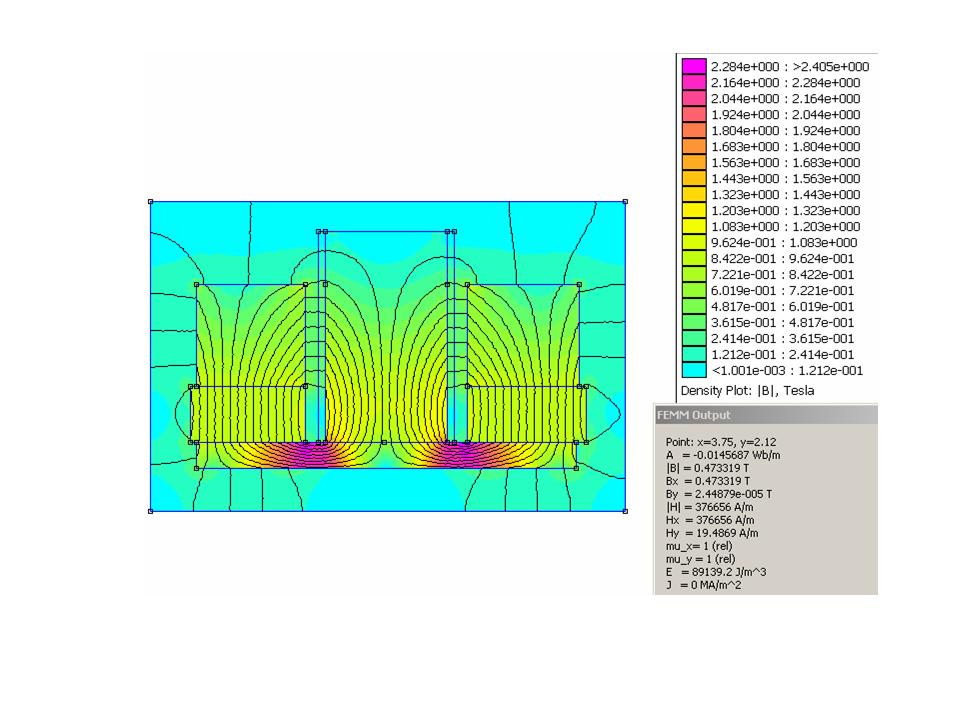Click the bottom-right corner node of the plot boundary
This screenshot has width=960, height=720.
click(625, 511)
